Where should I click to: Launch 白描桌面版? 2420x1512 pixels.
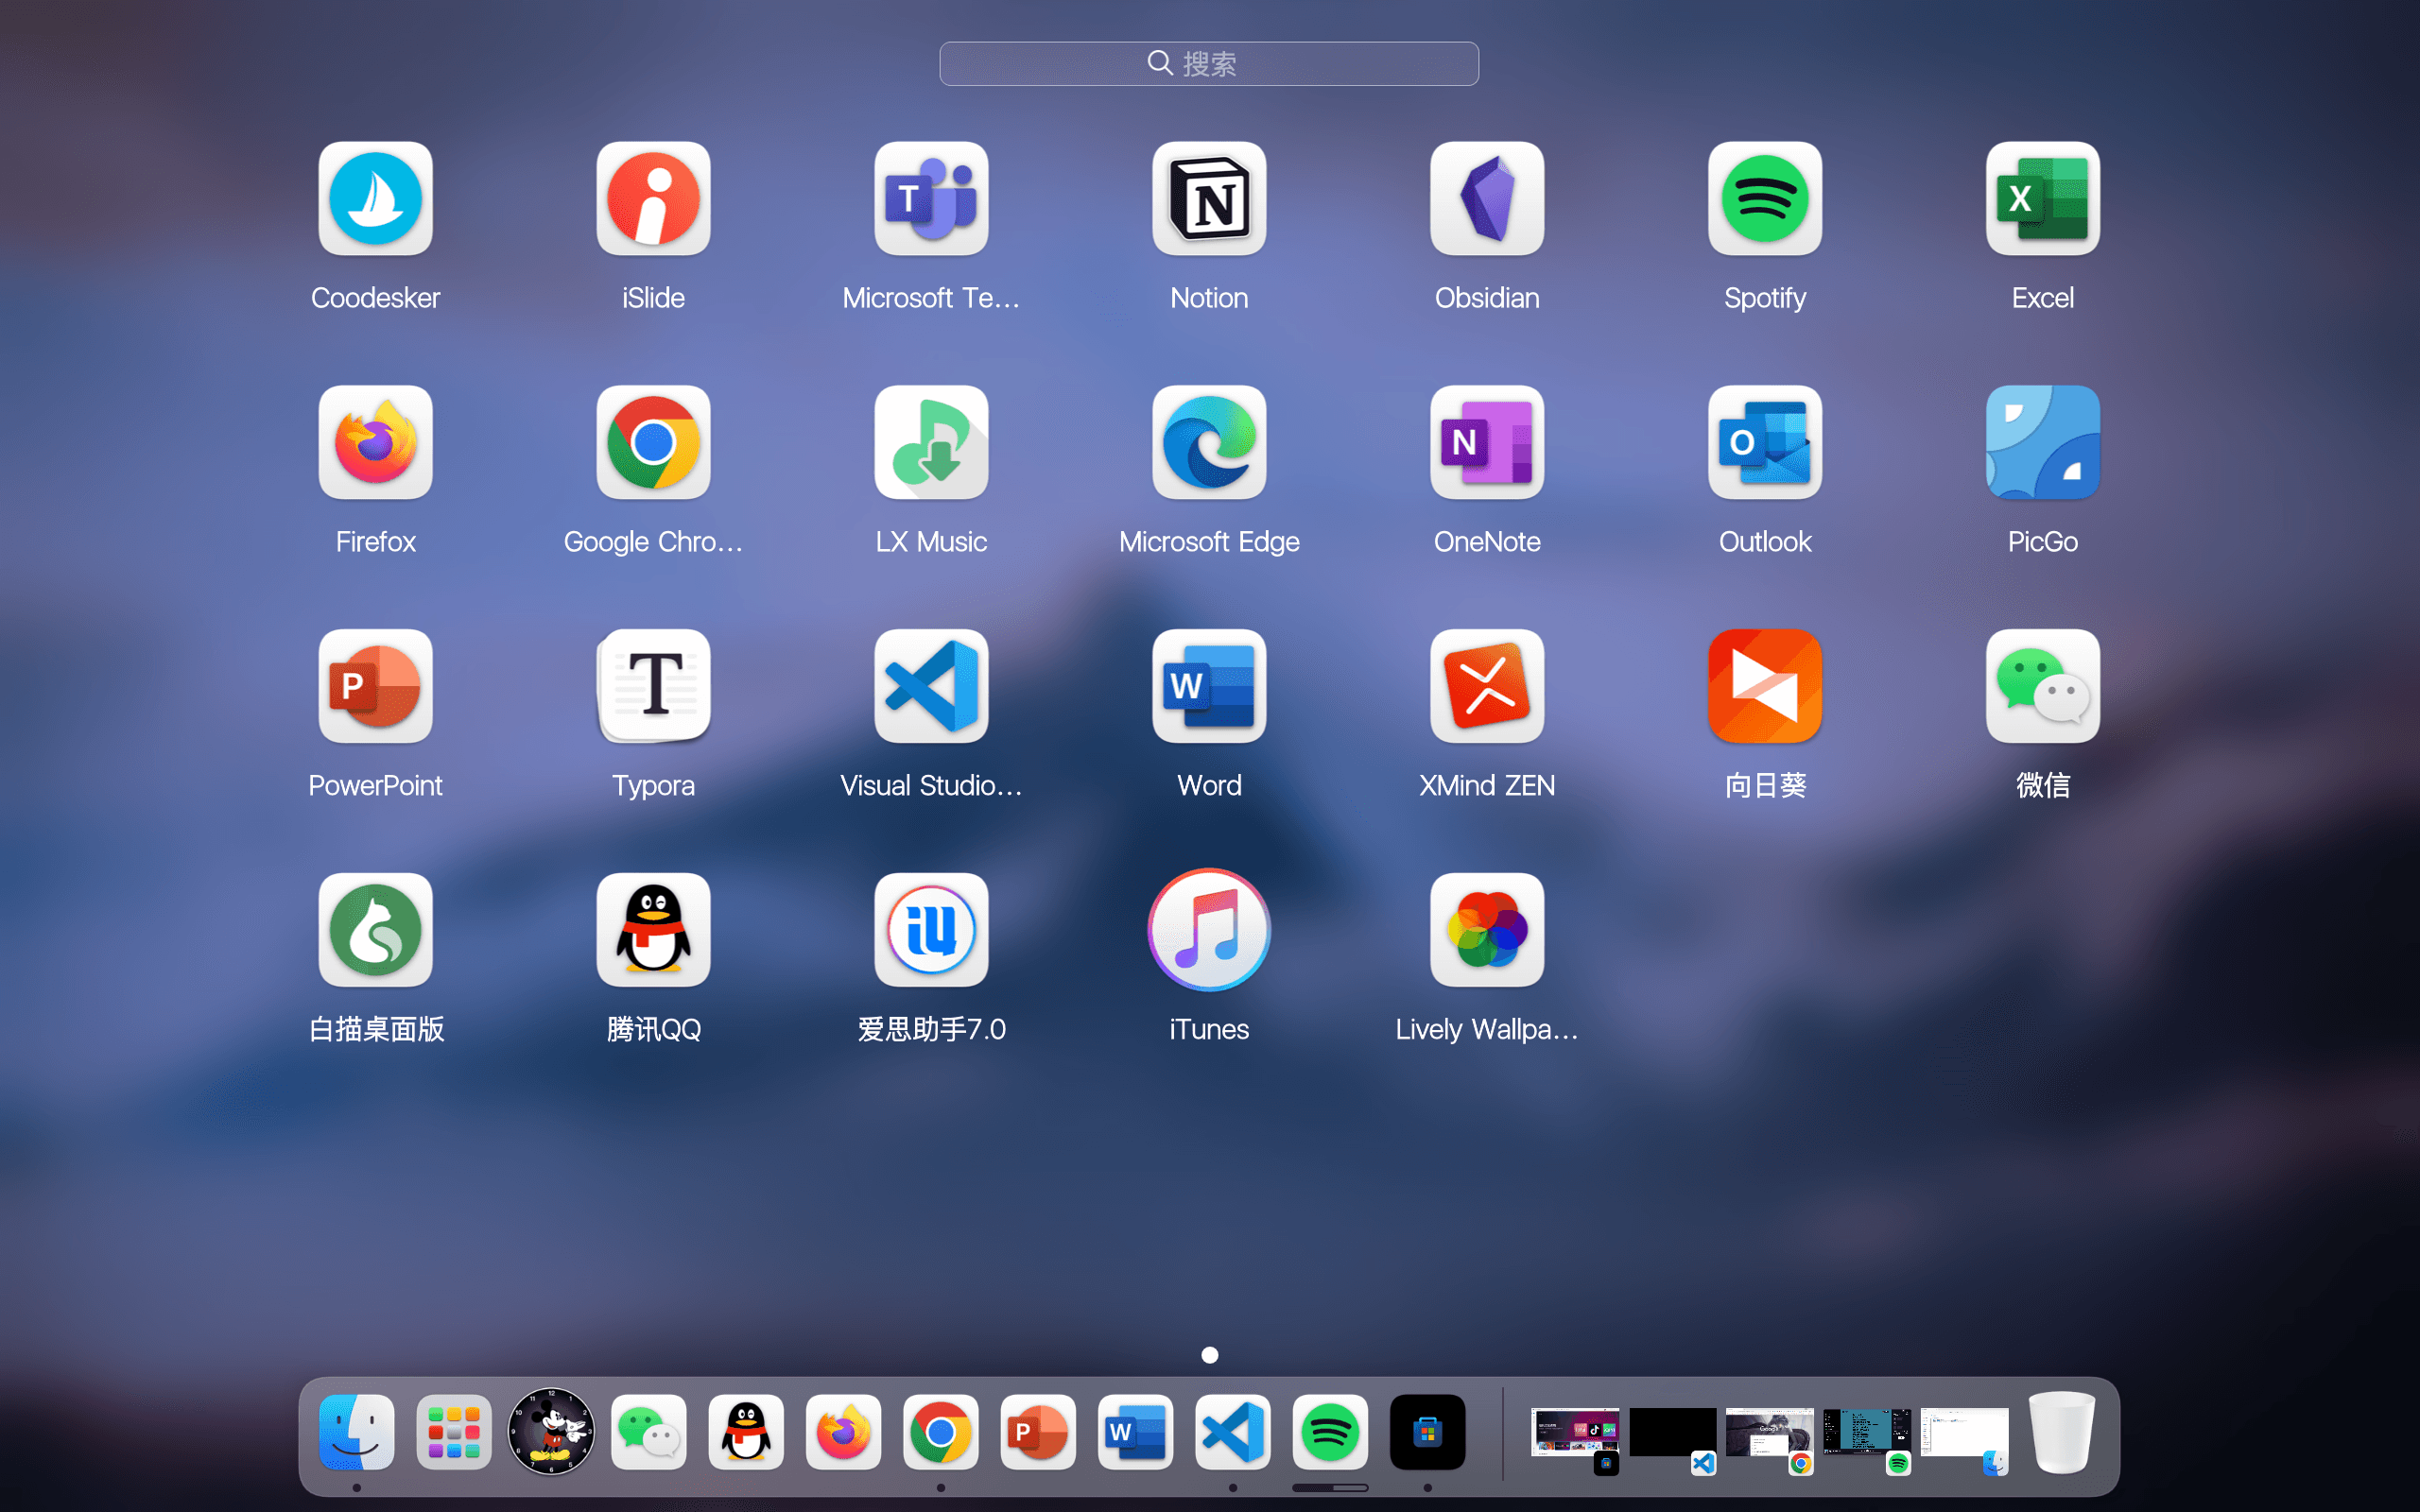click(375, 930)
